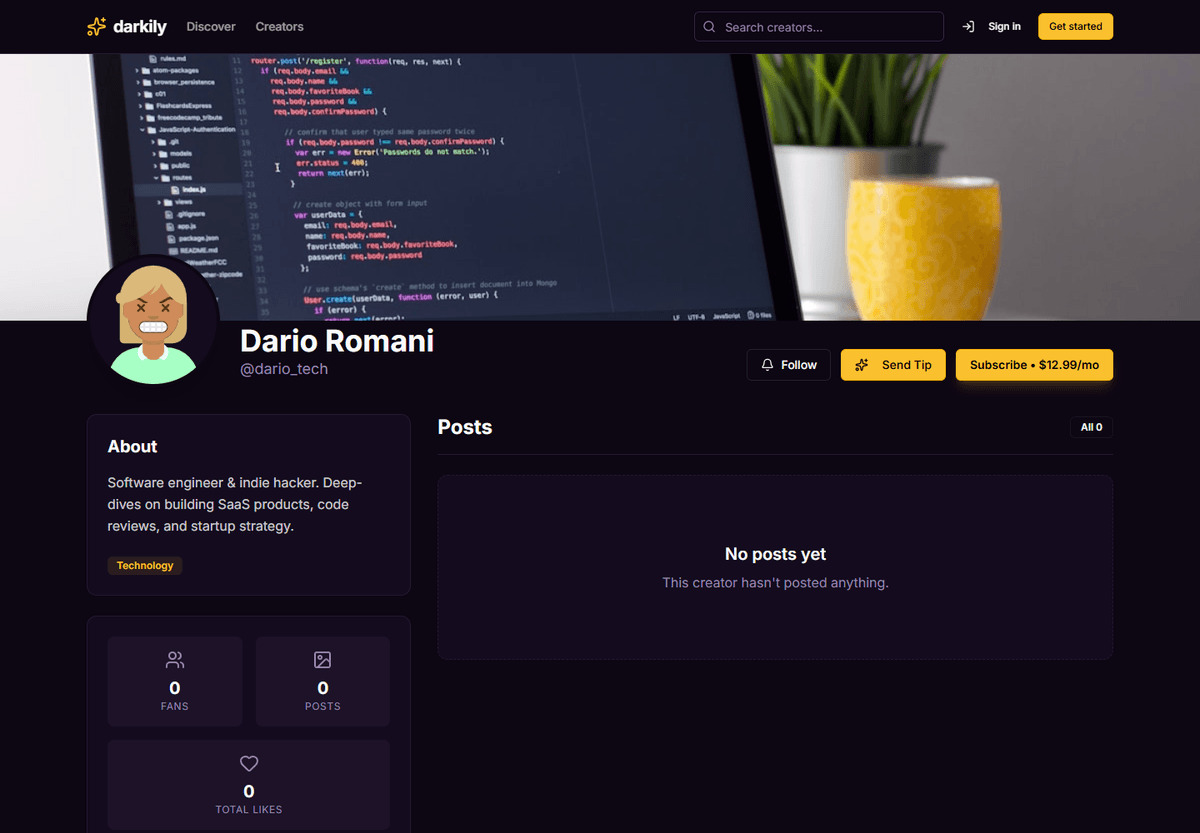Follow Dario Romani
Image resolution: width=1200 pixels, height=833 pixels.
(788, 365)
